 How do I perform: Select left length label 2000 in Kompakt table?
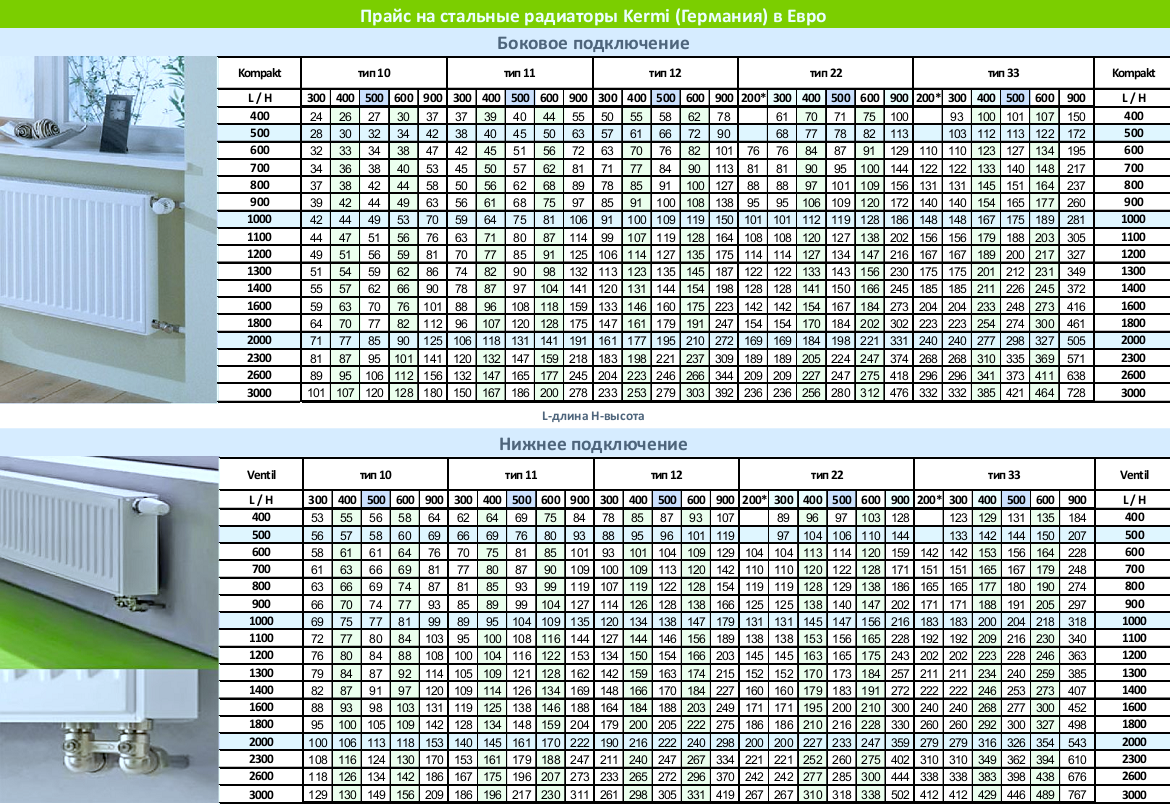click(260, 340)
